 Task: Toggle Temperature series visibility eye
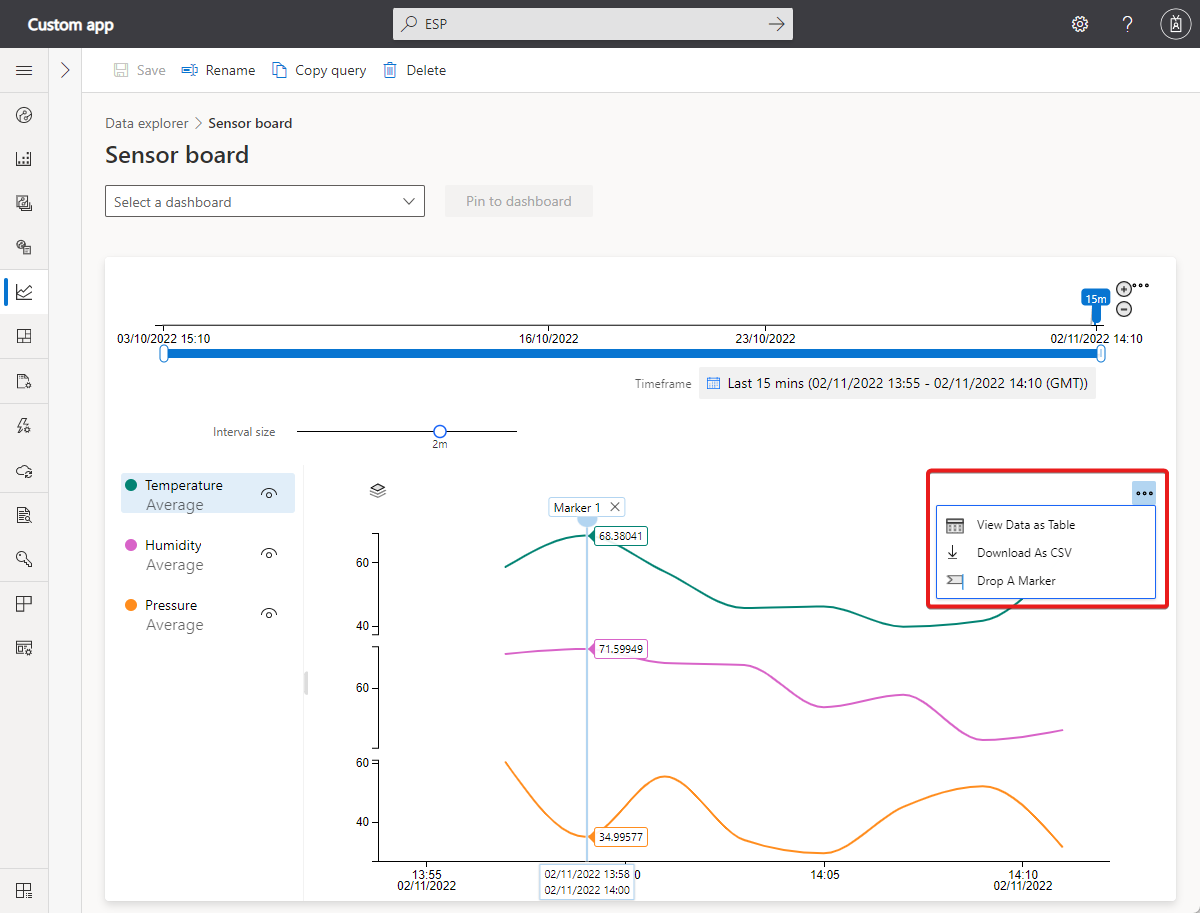[x=268, y=493]
